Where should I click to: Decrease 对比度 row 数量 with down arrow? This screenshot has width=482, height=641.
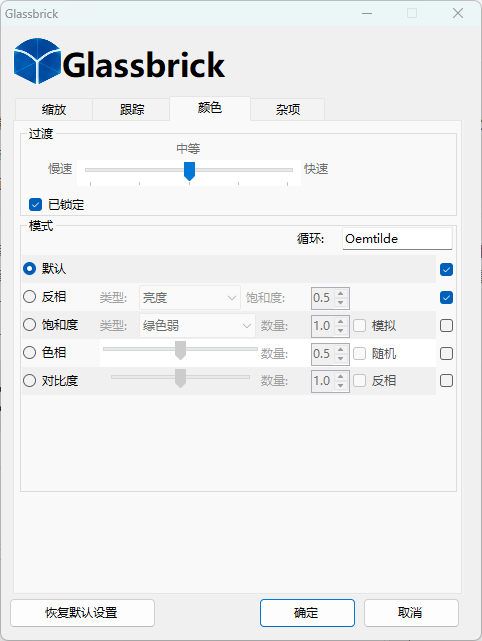click(341, 385)
